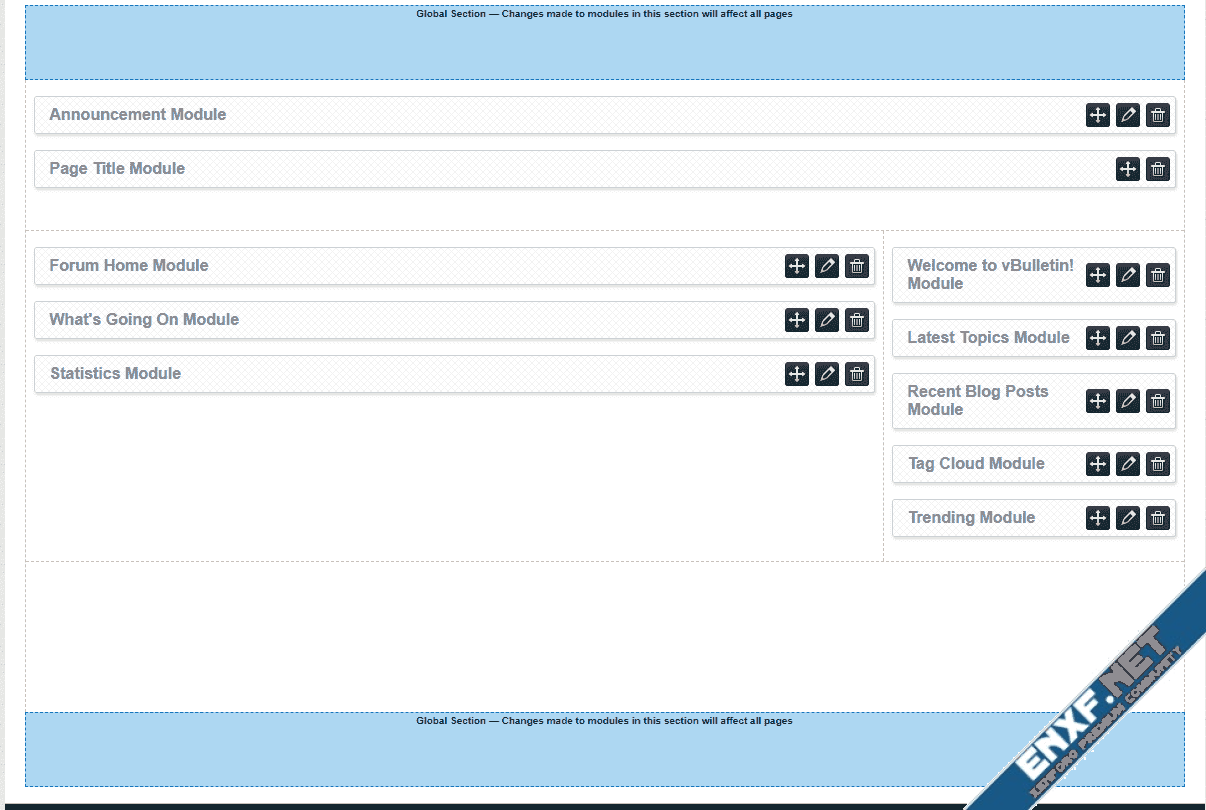Screen dimensions: 1206x810
Task: Trash the Statistics Module
Action: click(x=857, y=374)
